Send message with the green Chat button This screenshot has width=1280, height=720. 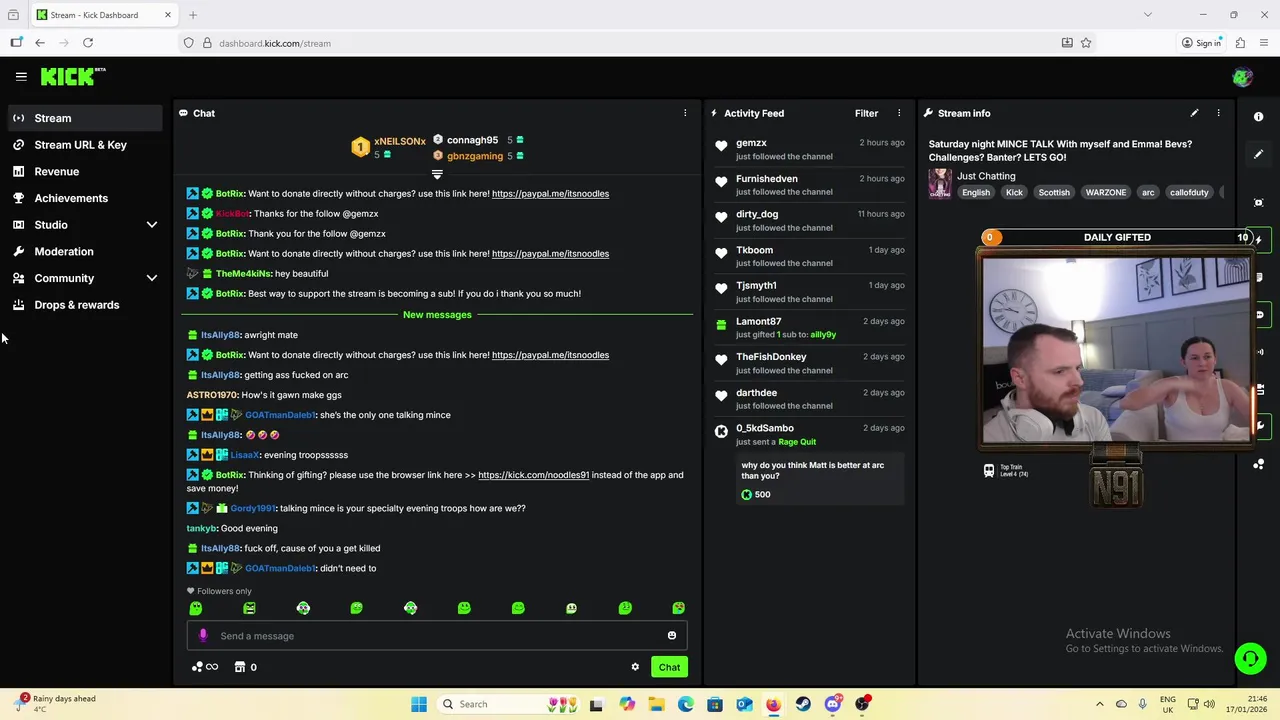[x=669, y=667]
